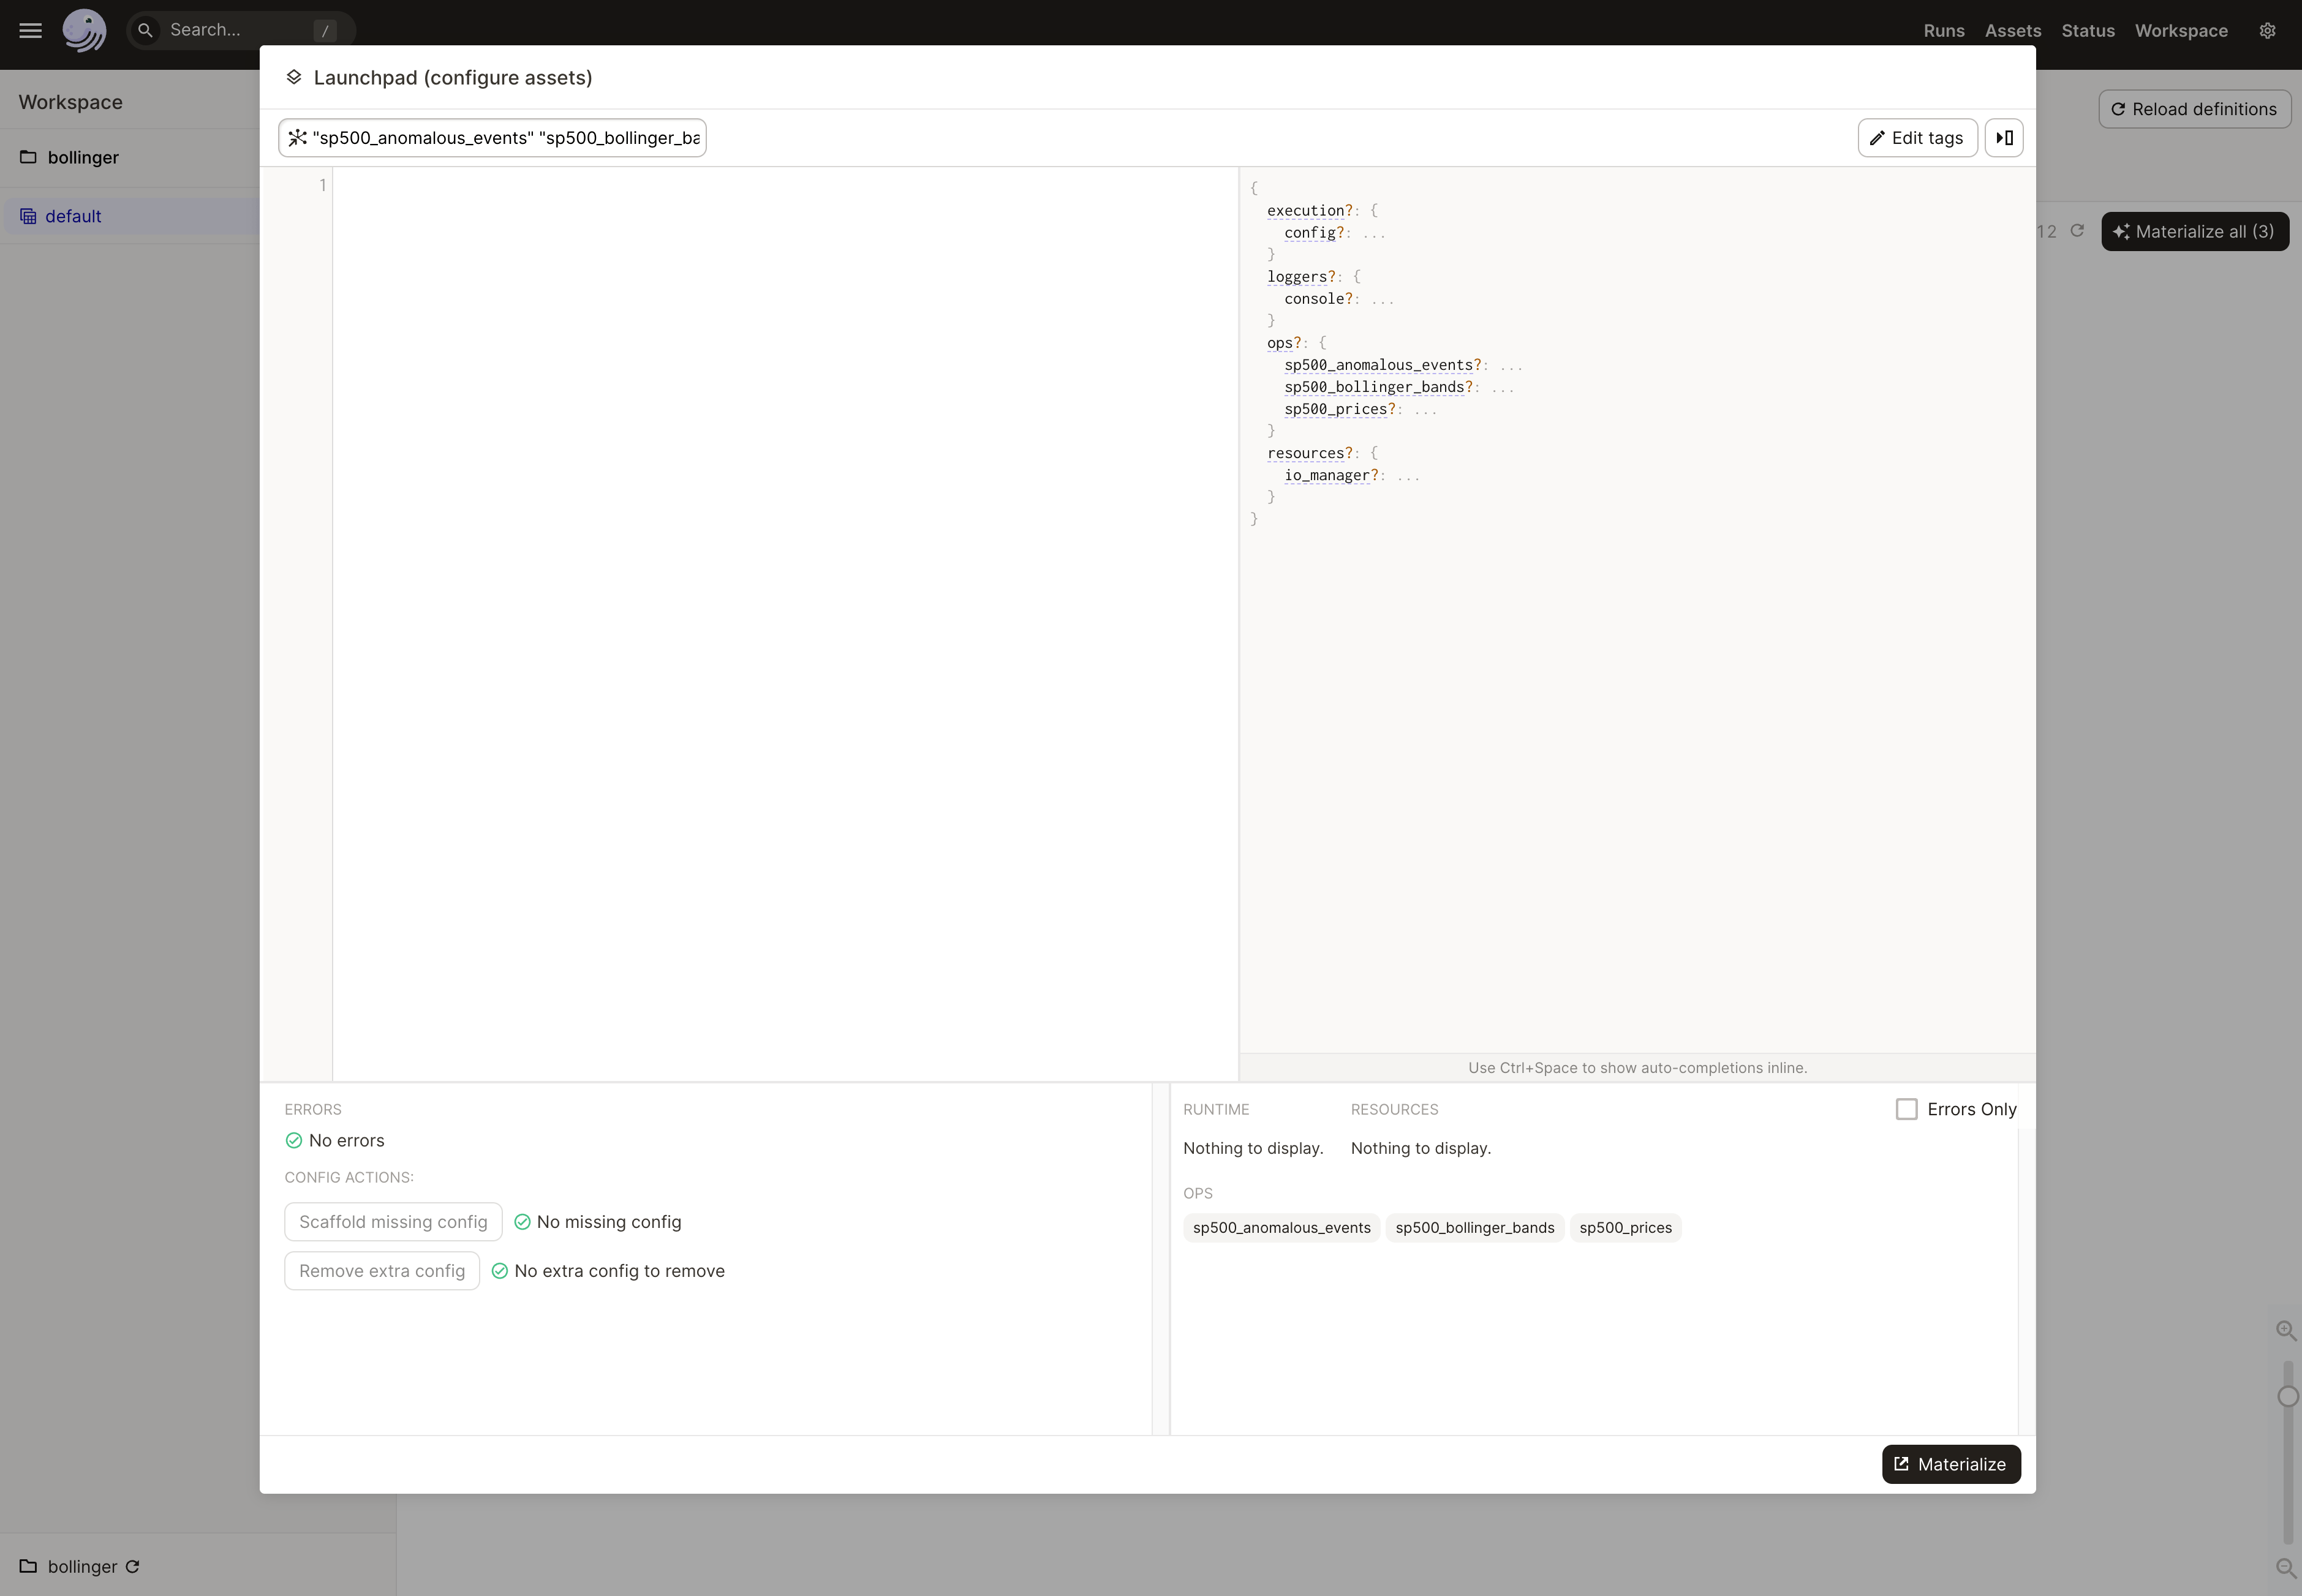Click Reload definitions button
The height and width of the screenshot is (1596, 2302).
[2194, 109]
